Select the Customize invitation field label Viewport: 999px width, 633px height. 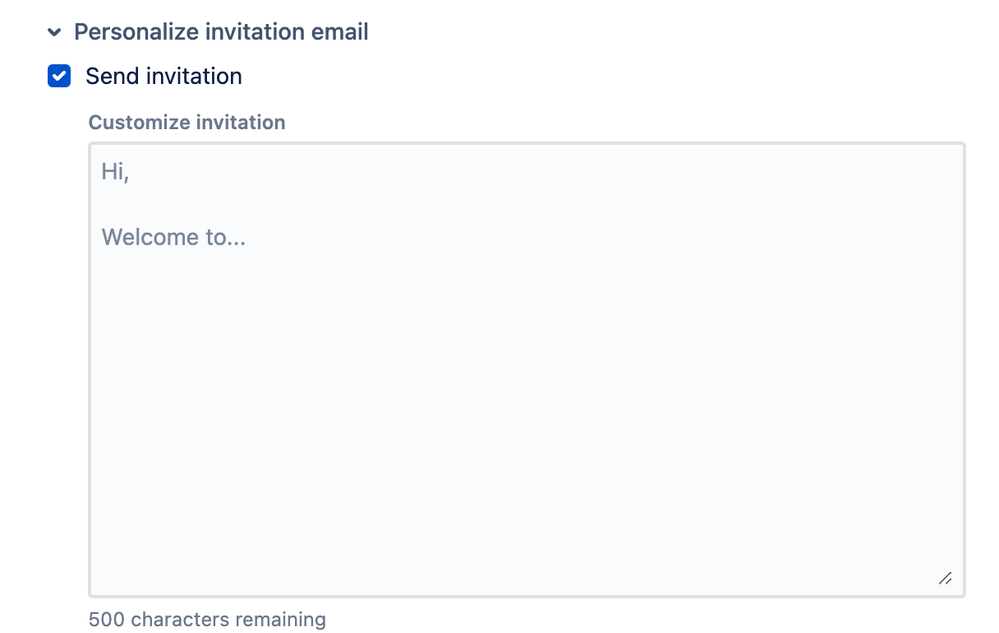coord(186,122)
